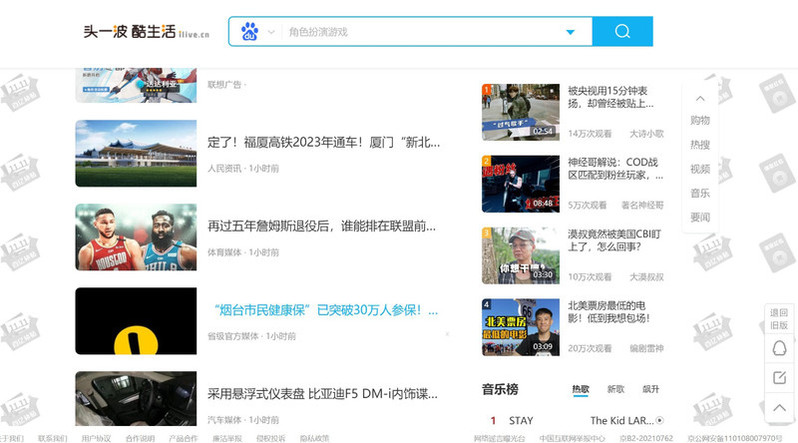Click the search field with 角色扮演游戏 placeholder
This screenshot has height=443, width=798.
(x=420, y=32)
